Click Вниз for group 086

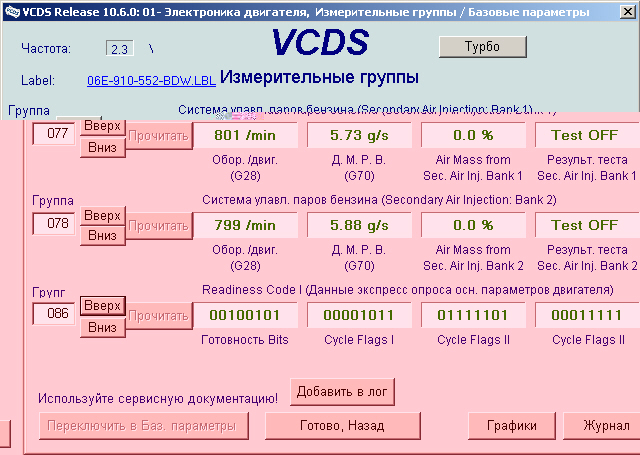pyautogui.click(x=102, y=327)
